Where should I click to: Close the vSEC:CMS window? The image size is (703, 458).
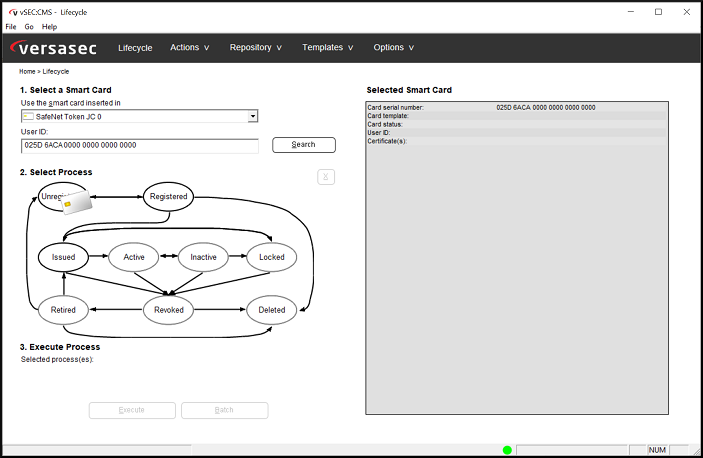tap(686, 12)
